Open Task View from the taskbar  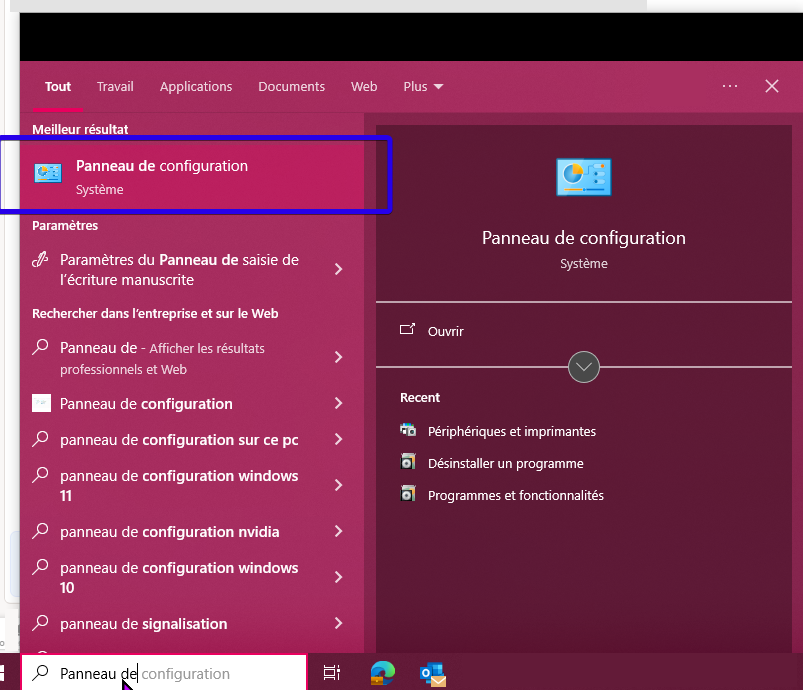click(x=332, y=673)
